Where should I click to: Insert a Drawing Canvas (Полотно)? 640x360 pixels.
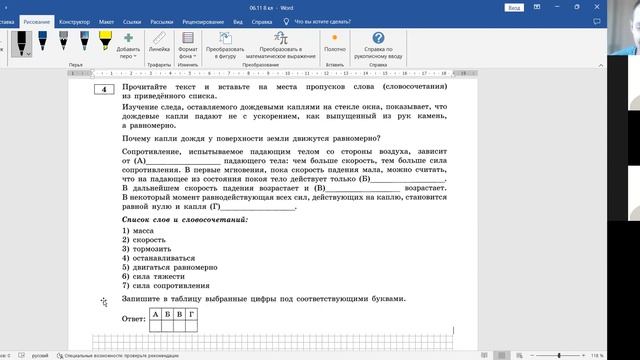335,42
